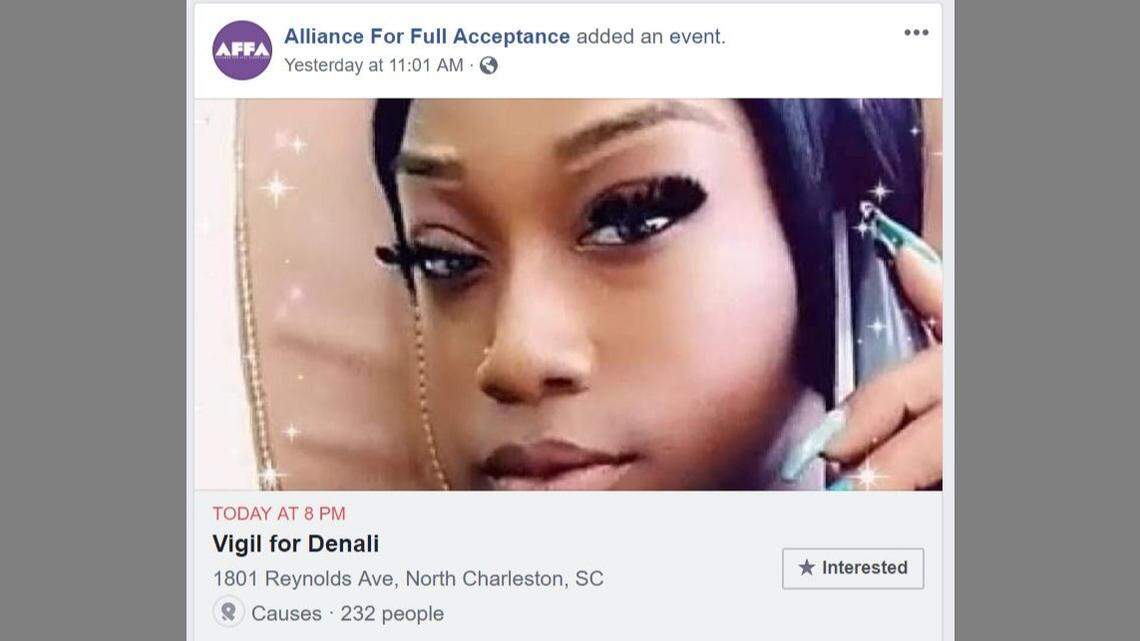1140x641 pixels.
Task: Mark yourself Interested in the vigil
Action: [853, 568]
